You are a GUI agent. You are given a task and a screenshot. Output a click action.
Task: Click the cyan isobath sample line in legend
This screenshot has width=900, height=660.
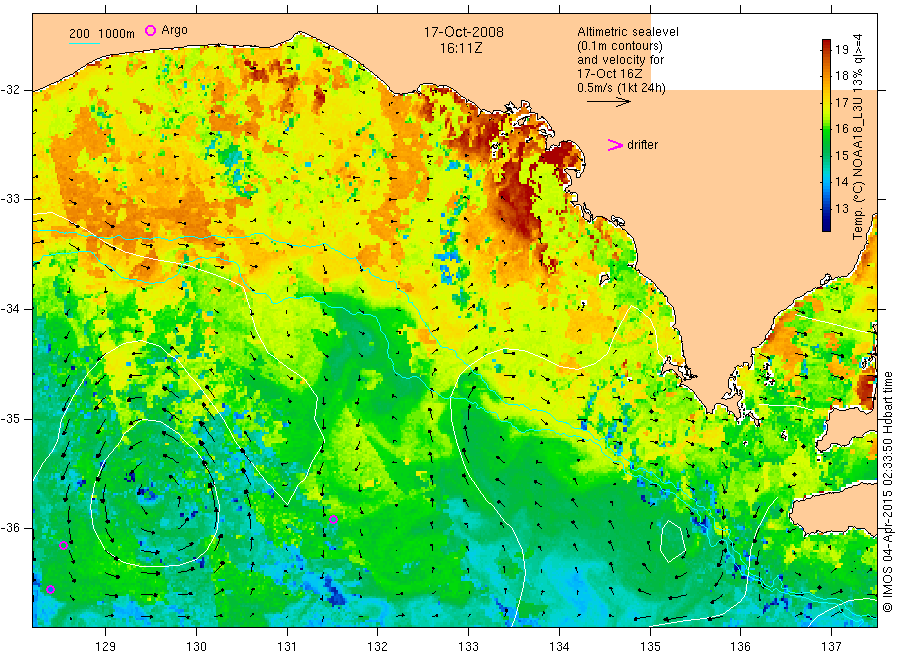pos(84,43)
